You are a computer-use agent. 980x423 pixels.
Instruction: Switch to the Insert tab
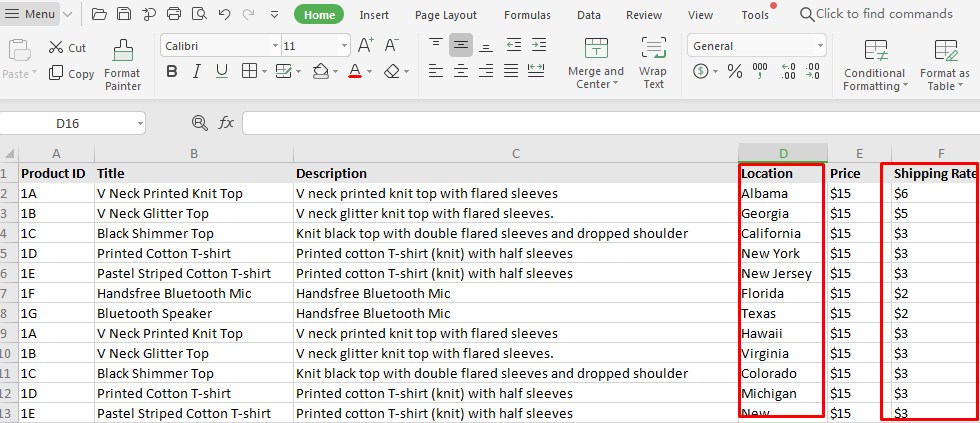[x=374, y=15]
